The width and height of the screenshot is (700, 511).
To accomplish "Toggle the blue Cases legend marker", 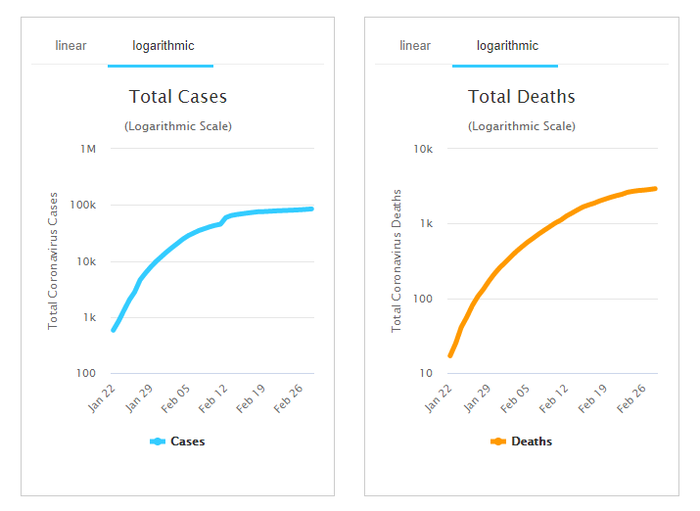I will pyautogui.click(x=157, y=441).
